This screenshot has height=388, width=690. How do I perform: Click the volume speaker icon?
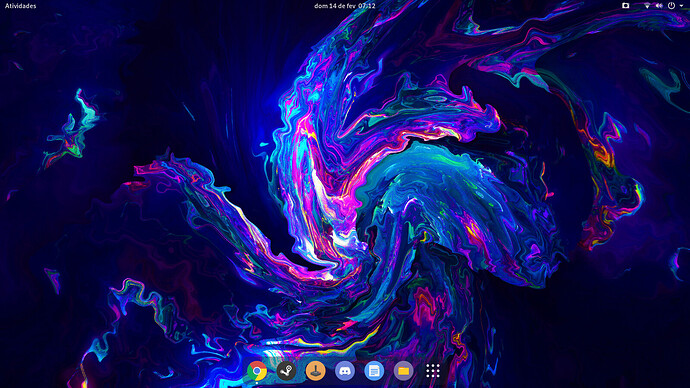tap(659, 6)
